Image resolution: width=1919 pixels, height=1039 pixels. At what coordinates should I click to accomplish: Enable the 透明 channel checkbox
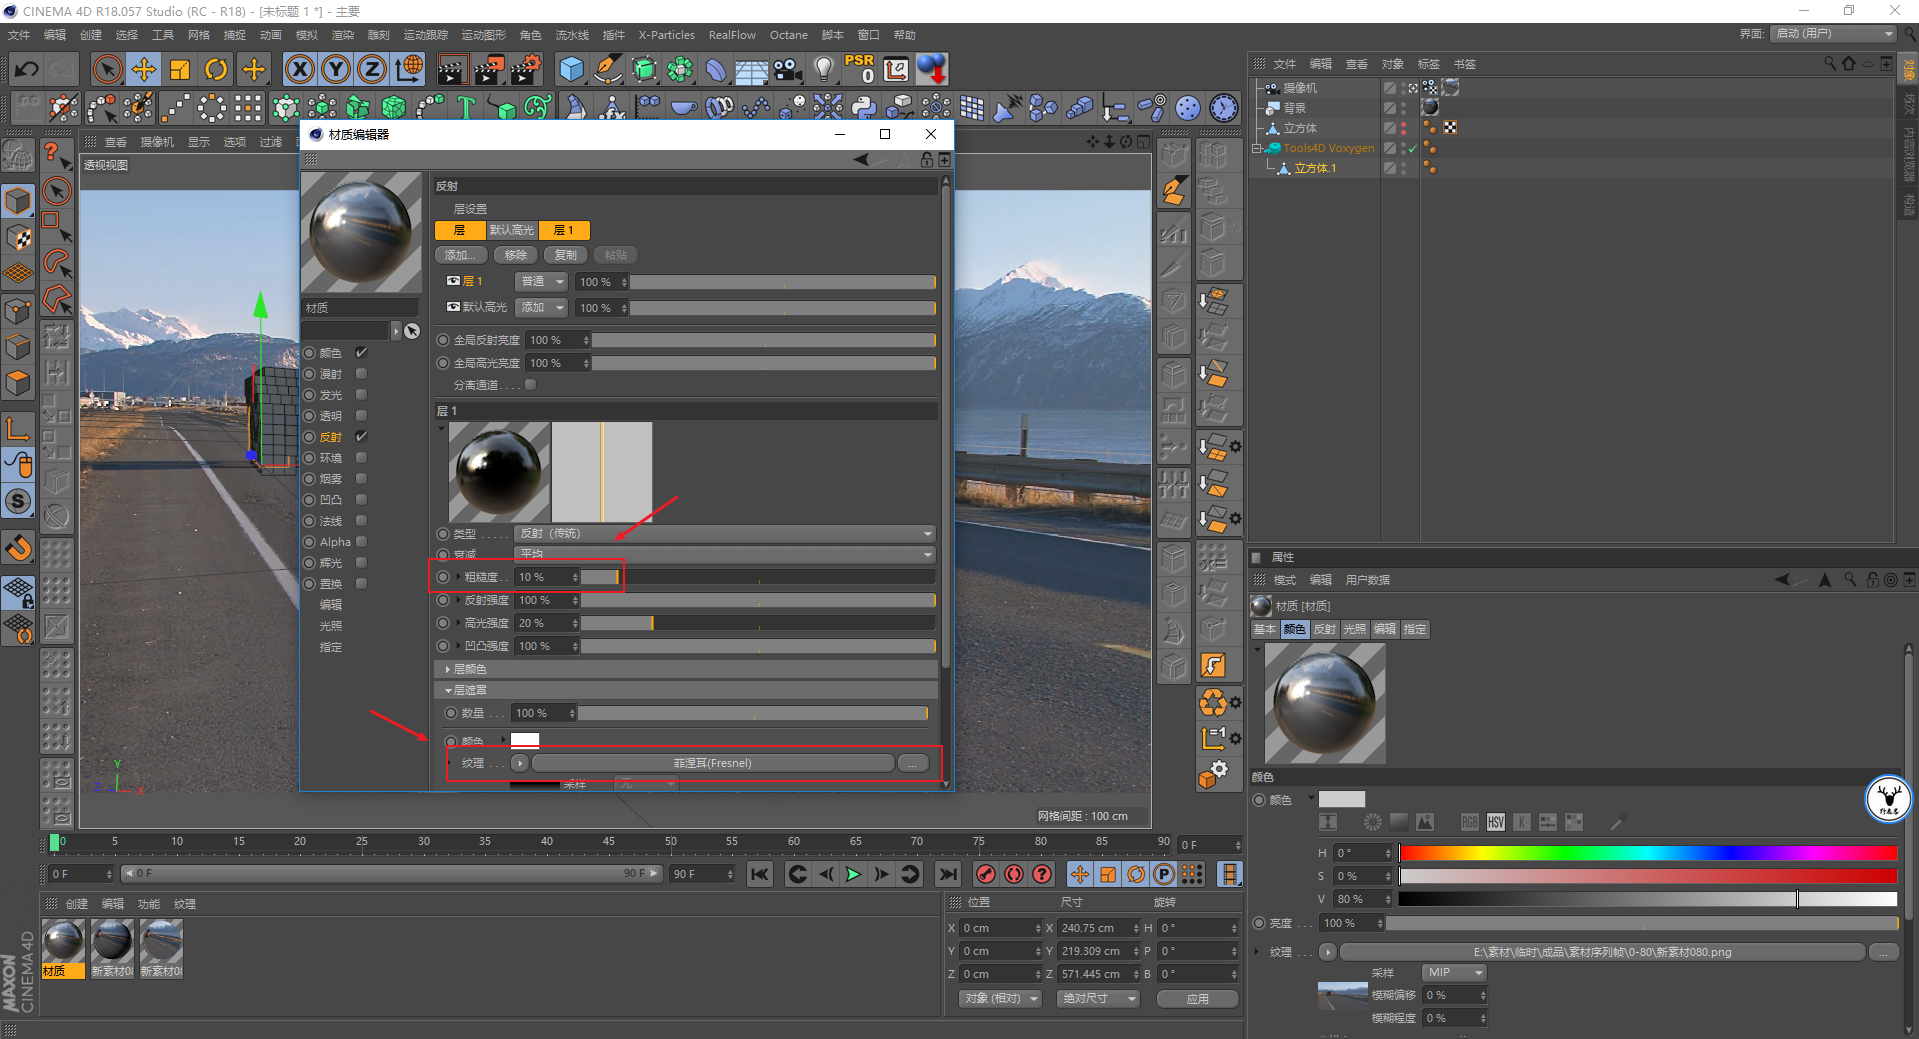pos(361,416)
